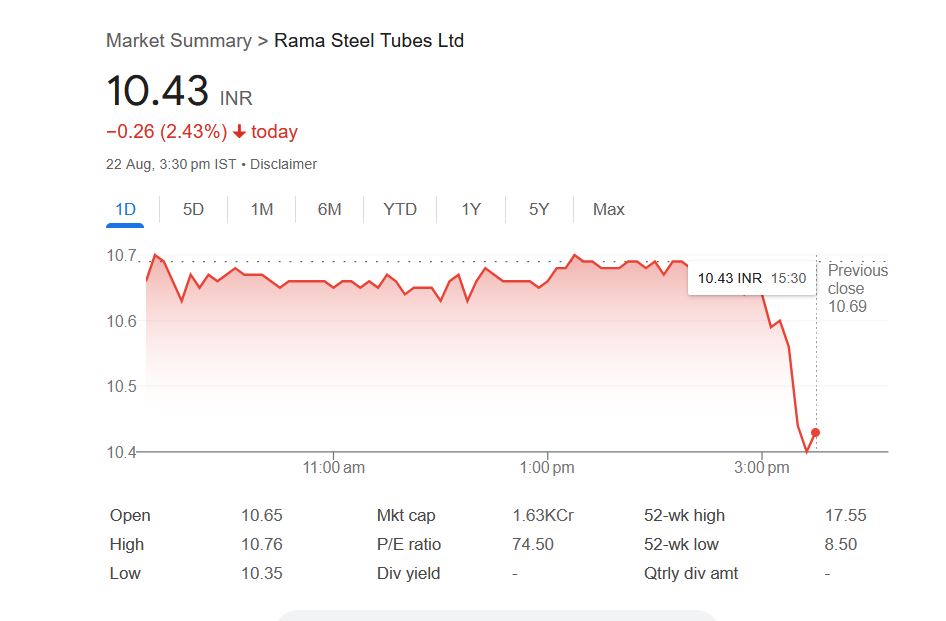Switch to the 5D chart tab

(x=193, y=209)
